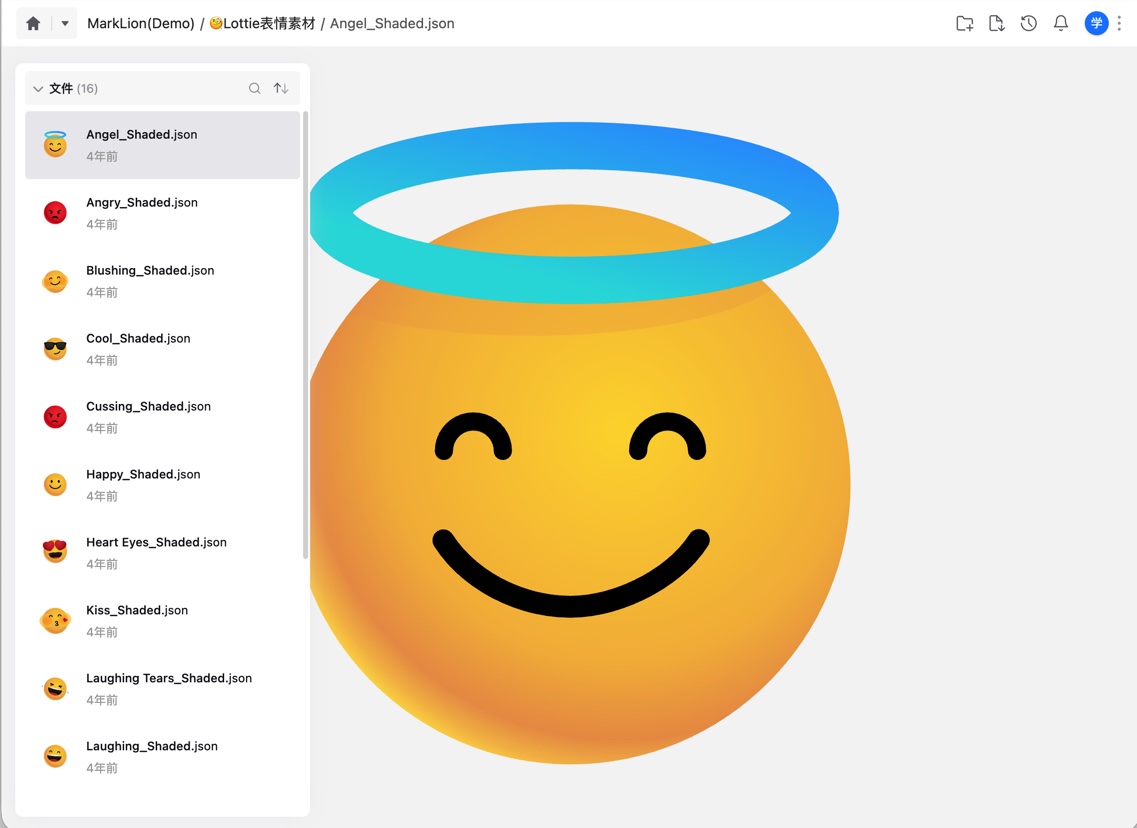Viewport: 1137px width, 828px height.
Task: Open the vertical three-dot more menu
Action: 1120,23
